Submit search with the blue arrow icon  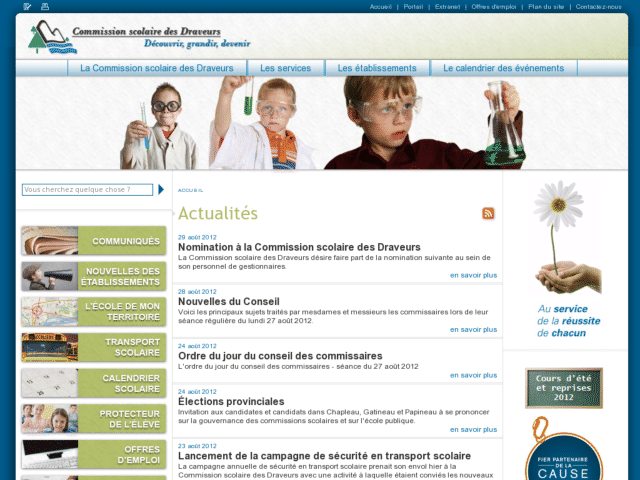pos(161,189)
